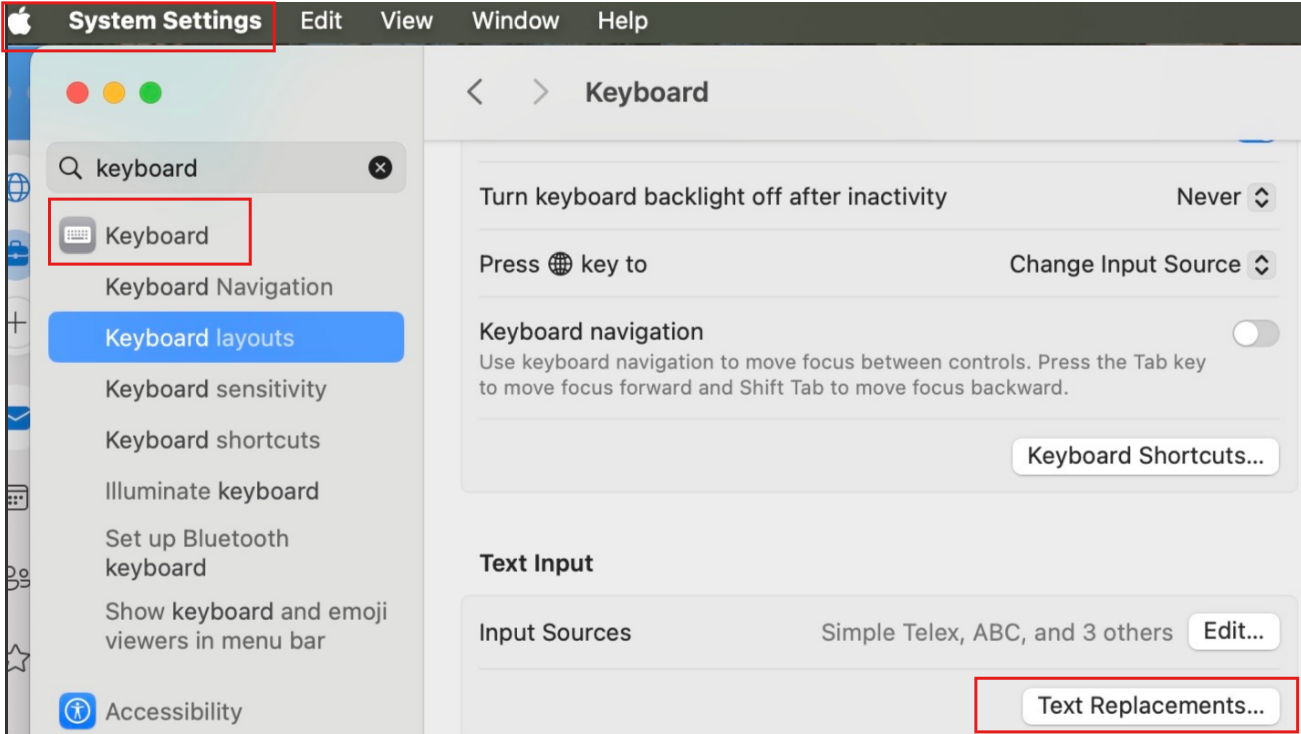Open the Change Input Source dropdown
The width and height of the screenshot is (1301, 734).
1142,265
